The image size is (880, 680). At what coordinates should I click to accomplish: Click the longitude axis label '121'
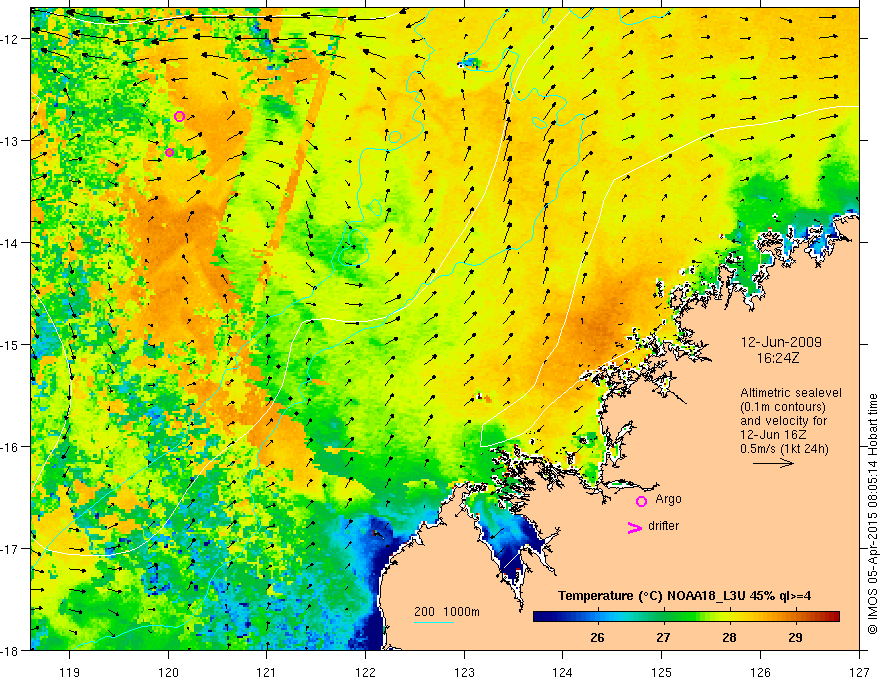click(x=267, y=672)
